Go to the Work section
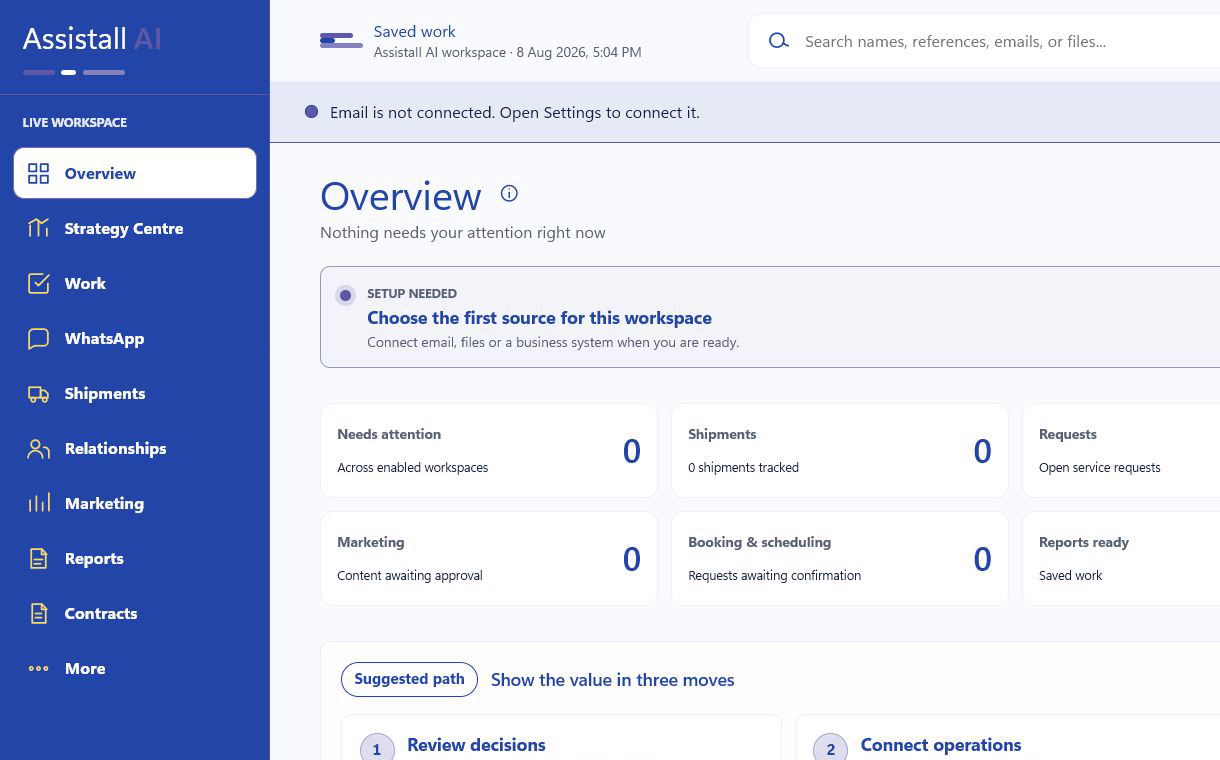 pyautogui.click(x=135, y=283)
